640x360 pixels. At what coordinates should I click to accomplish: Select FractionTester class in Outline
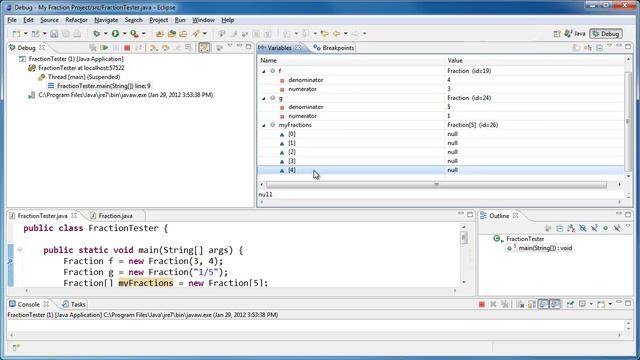point(525,239)
